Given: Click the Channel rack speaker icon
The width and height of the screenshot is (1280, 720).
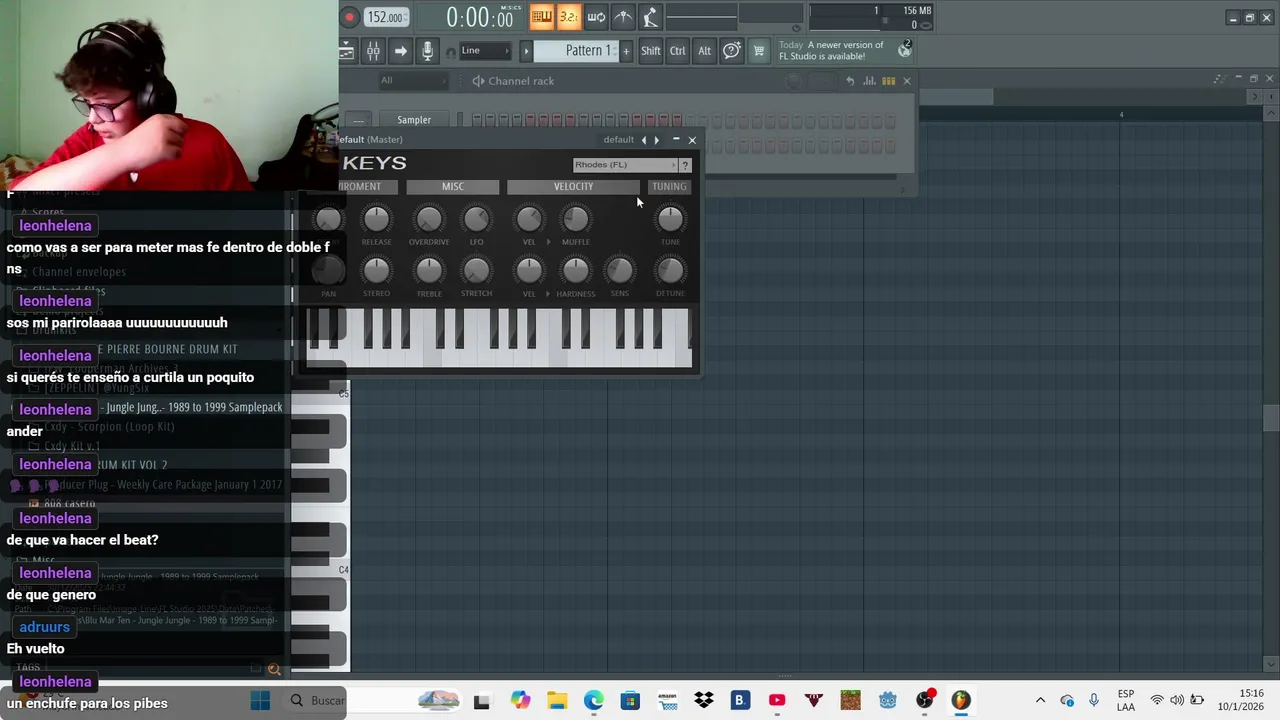Looking at the screenshot, I should [x=478, y=81].
